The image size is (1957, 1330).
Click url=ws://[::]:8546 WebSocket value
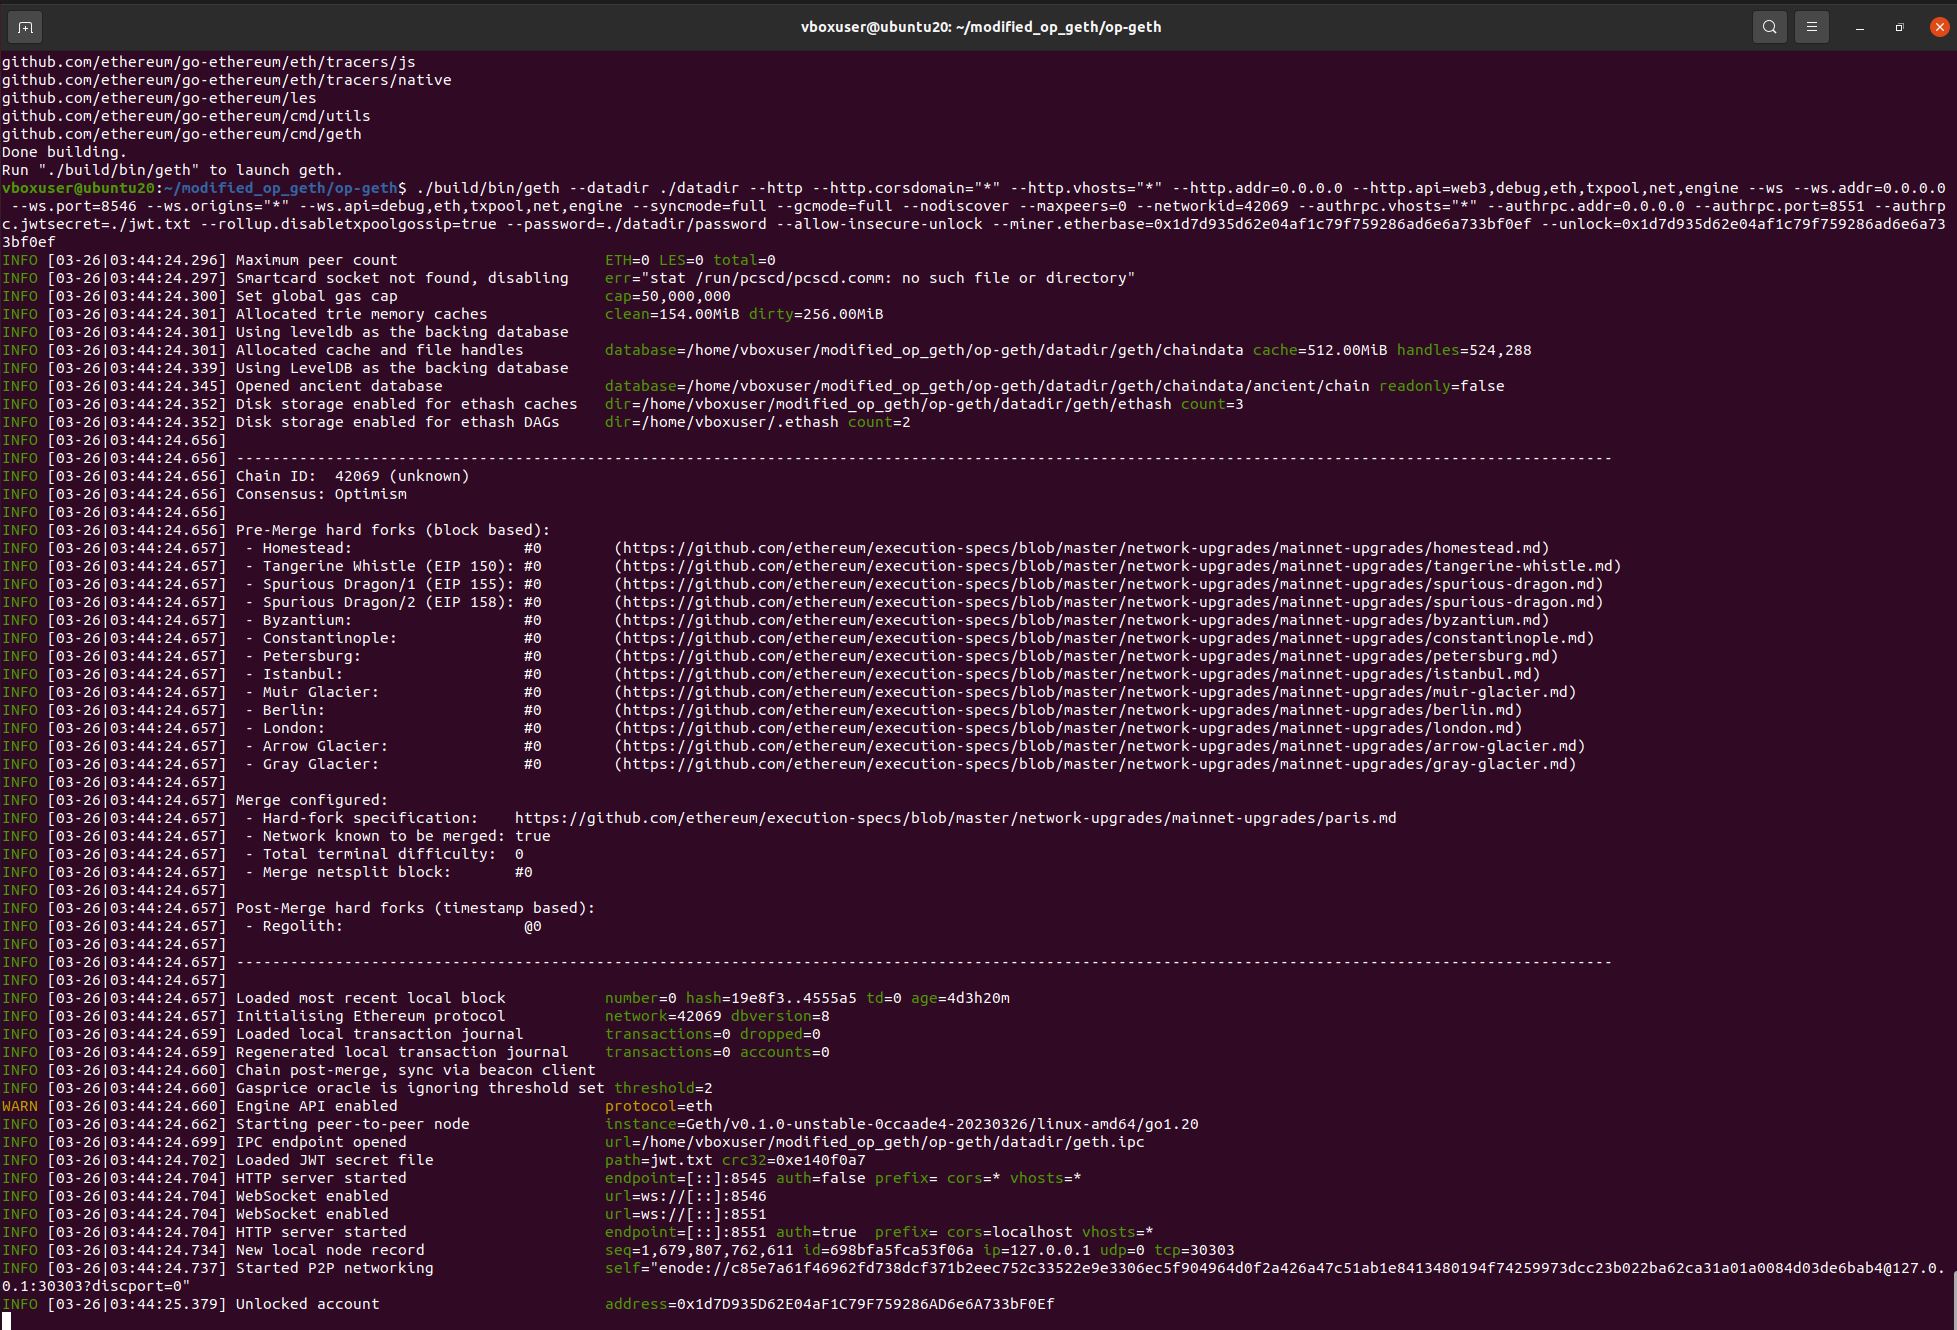coord(685,1196)
